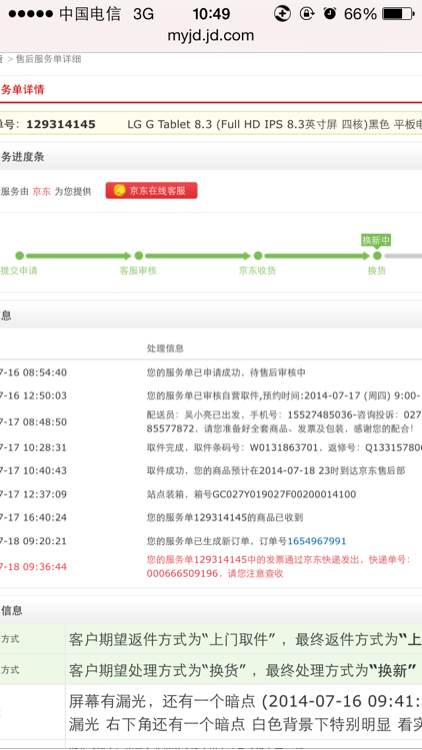Click the first progress step dot
Screen dimensions: 422x750
[x=20, y=256]
